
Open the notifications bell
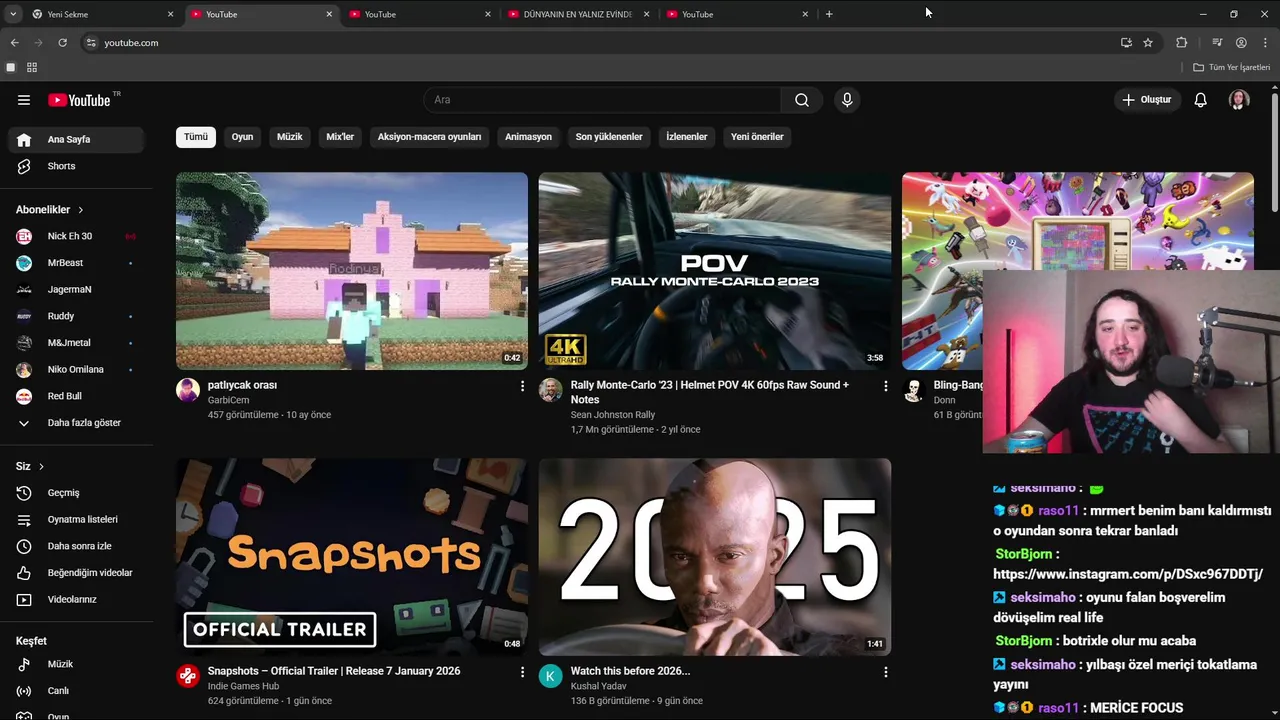coord(1200,100)
